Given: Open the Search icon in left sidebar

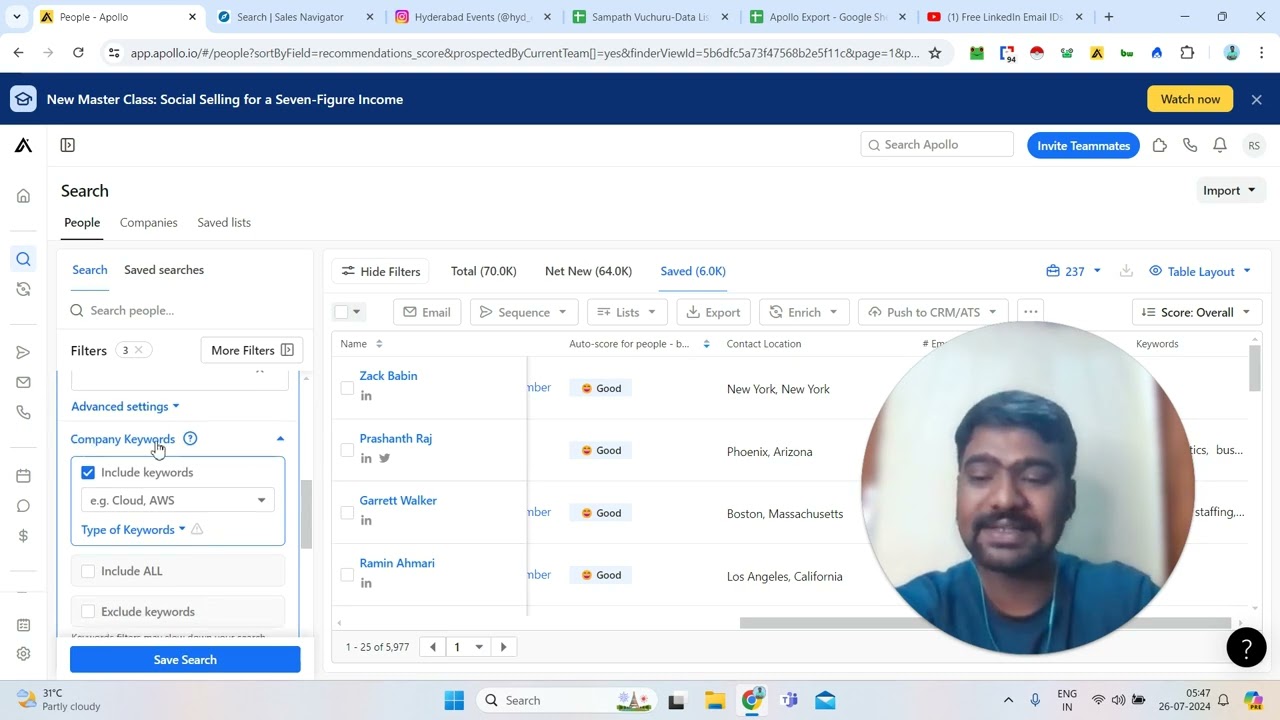Looking at the screenshot, I should tap(23, 260).
